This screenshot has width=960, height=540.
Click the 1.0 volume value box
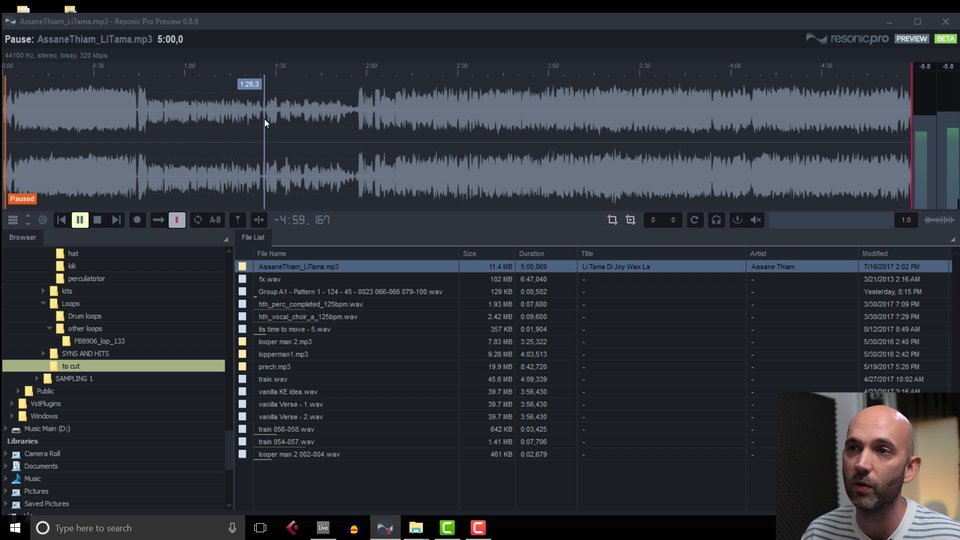click(x=906, y=220)
